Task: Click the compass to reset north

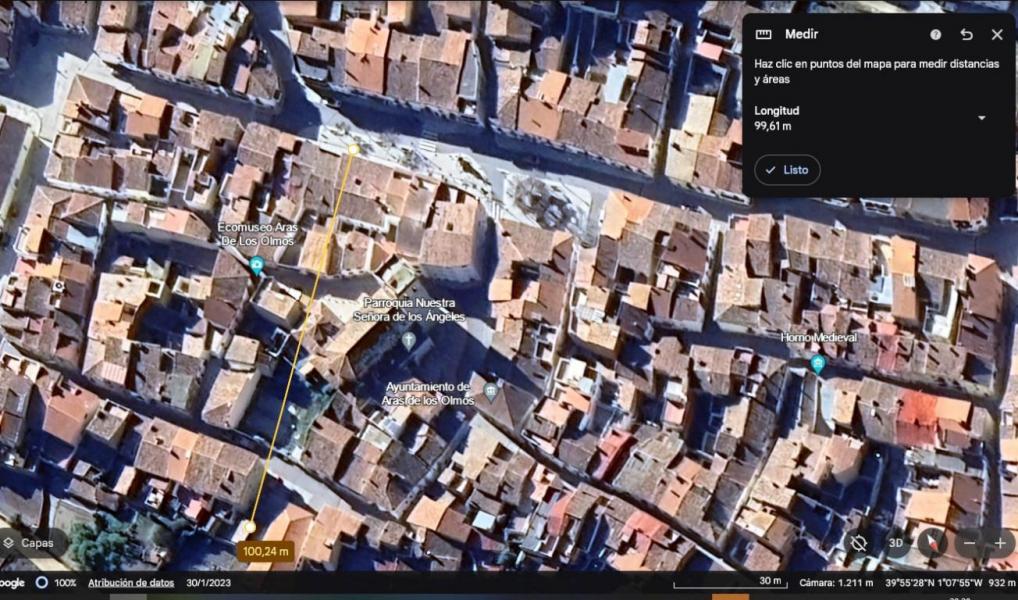Action: (x=932, y=543)
